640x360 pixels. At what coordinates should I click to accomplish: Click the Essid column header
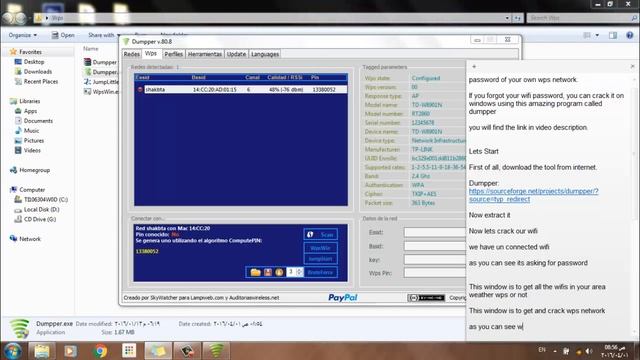click(x=142, y=77)
